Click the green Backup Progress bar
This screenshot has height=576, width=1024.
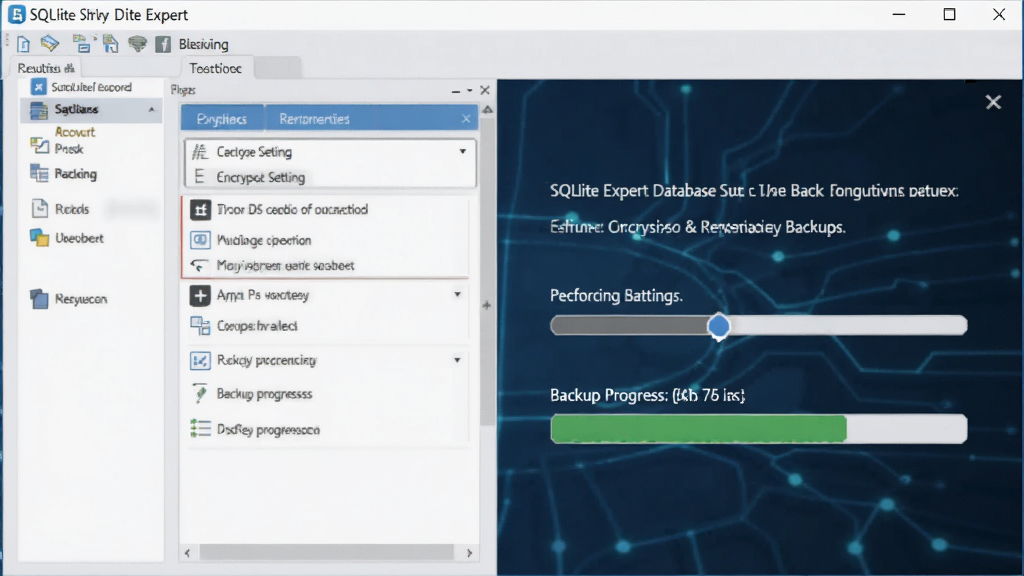point(699,429)
